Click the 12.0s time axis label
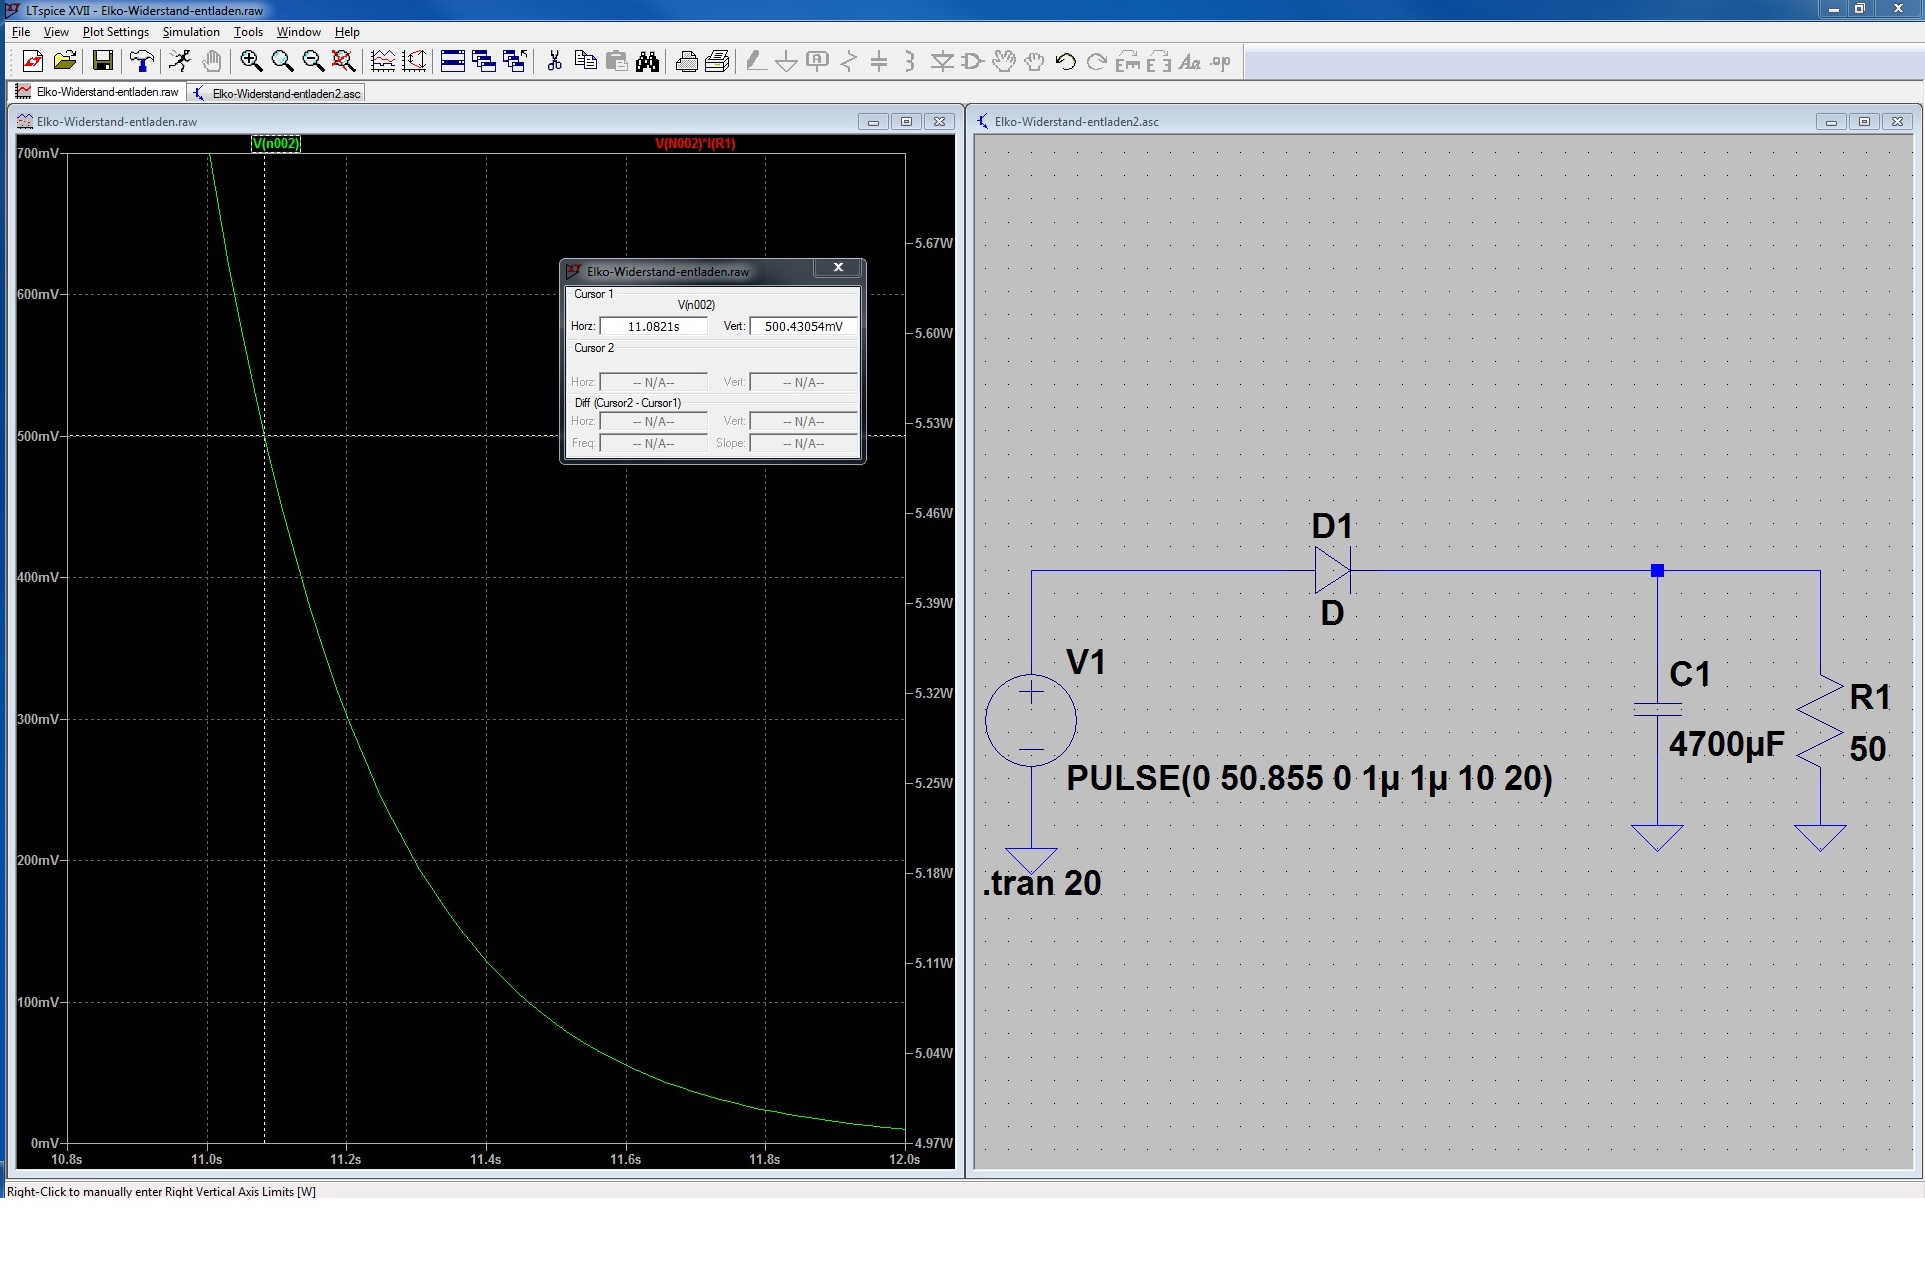 904,1159
